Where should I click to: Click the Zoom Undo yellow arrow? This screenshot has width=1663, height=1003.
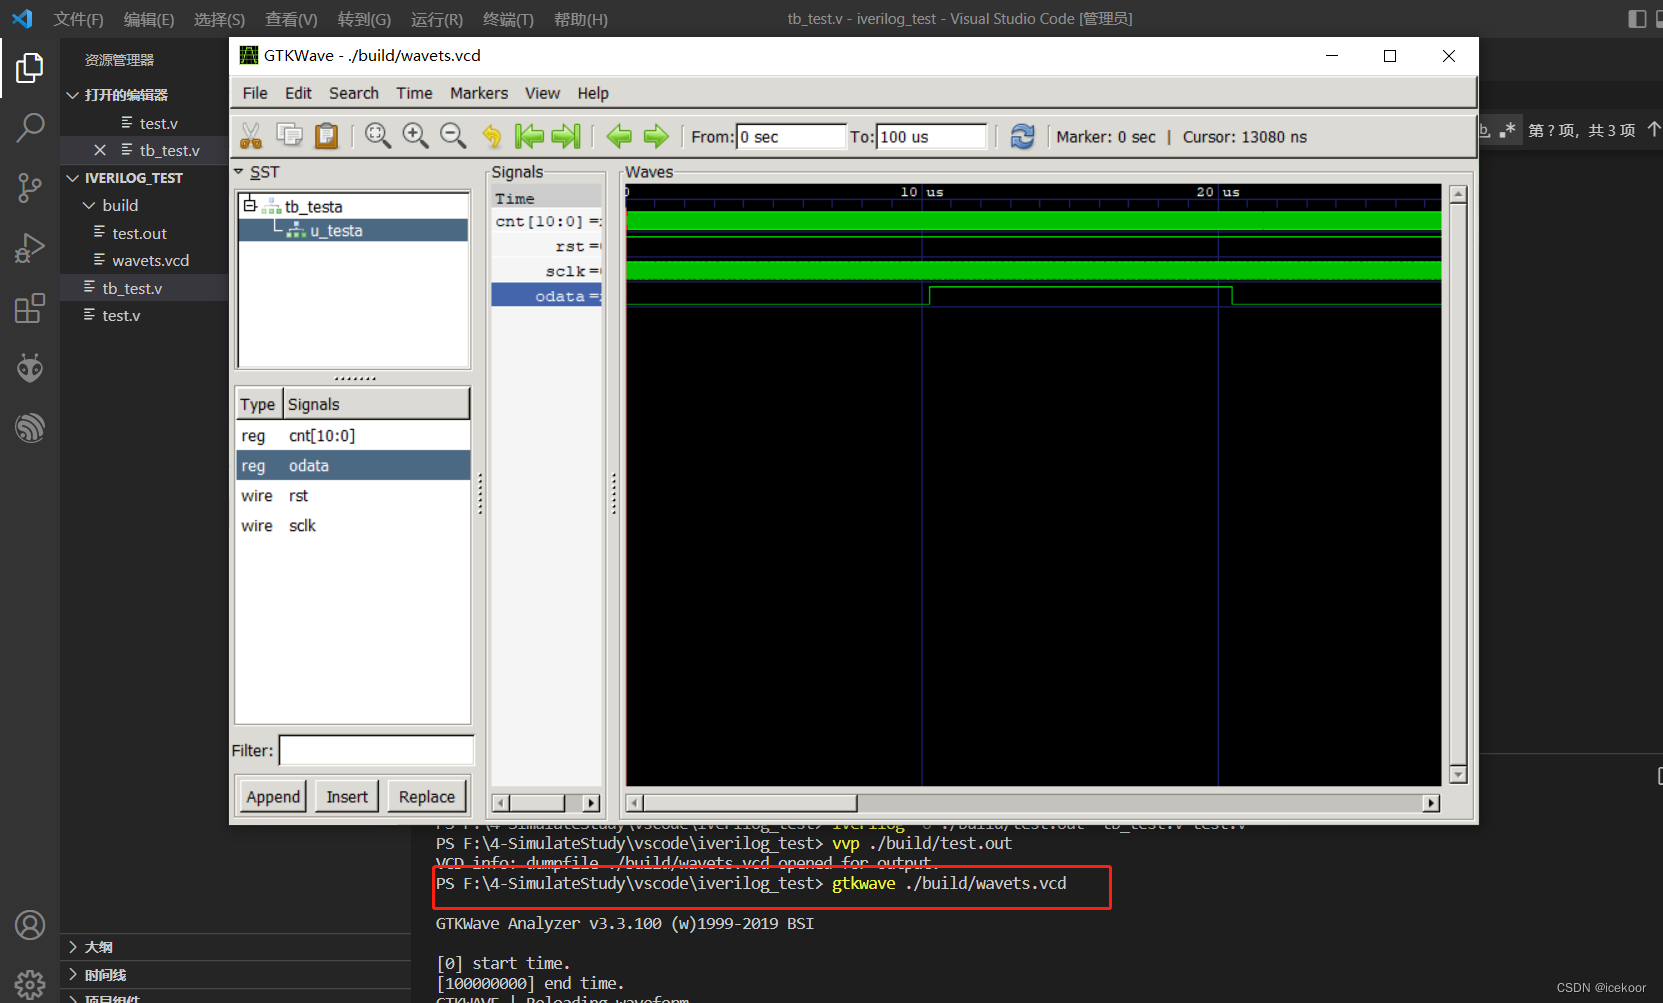pyautogui.click(x=491, y=136)
